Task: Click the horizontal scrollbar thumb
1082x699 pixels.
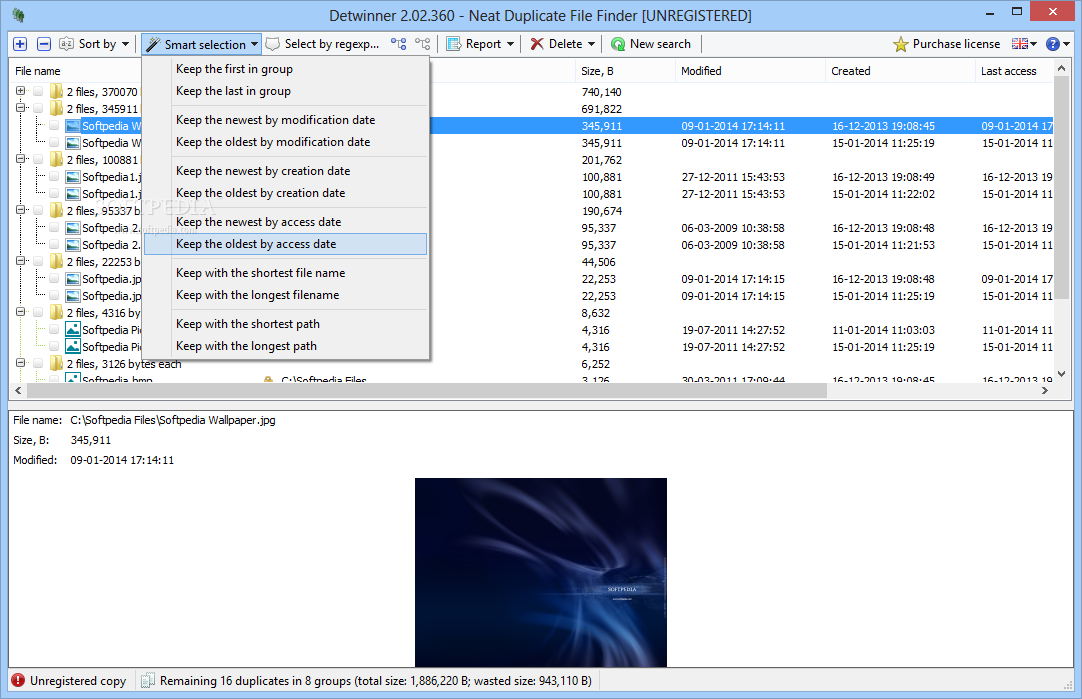Action: click(426, 391)
